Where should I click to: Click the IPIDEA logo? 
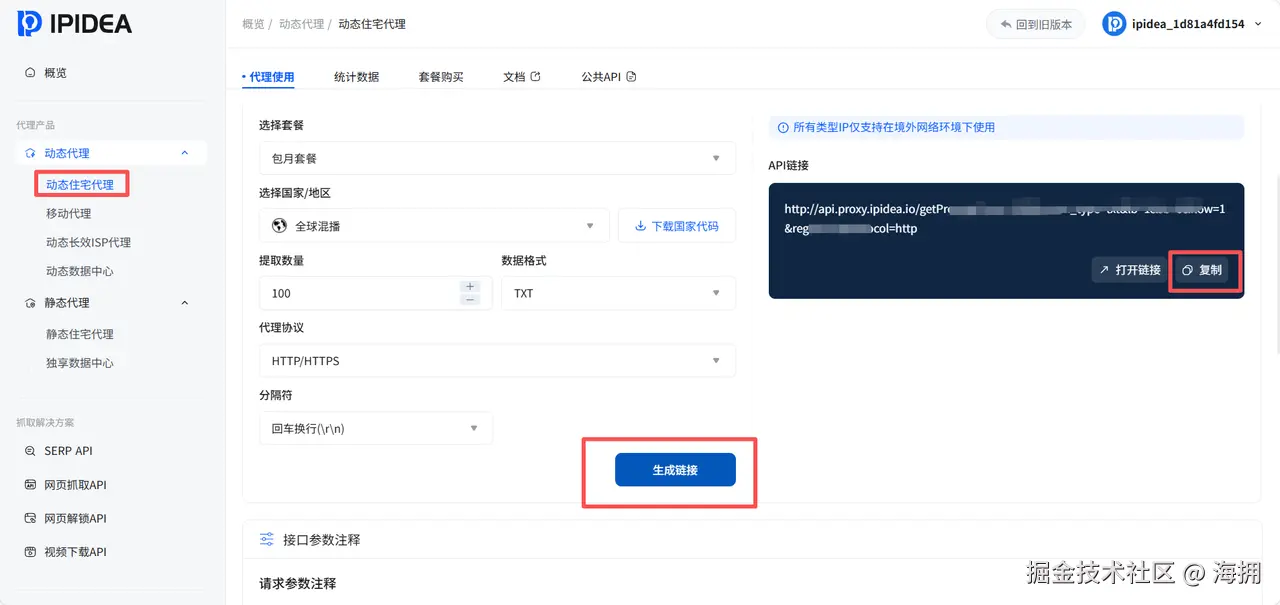coord(75,24)
